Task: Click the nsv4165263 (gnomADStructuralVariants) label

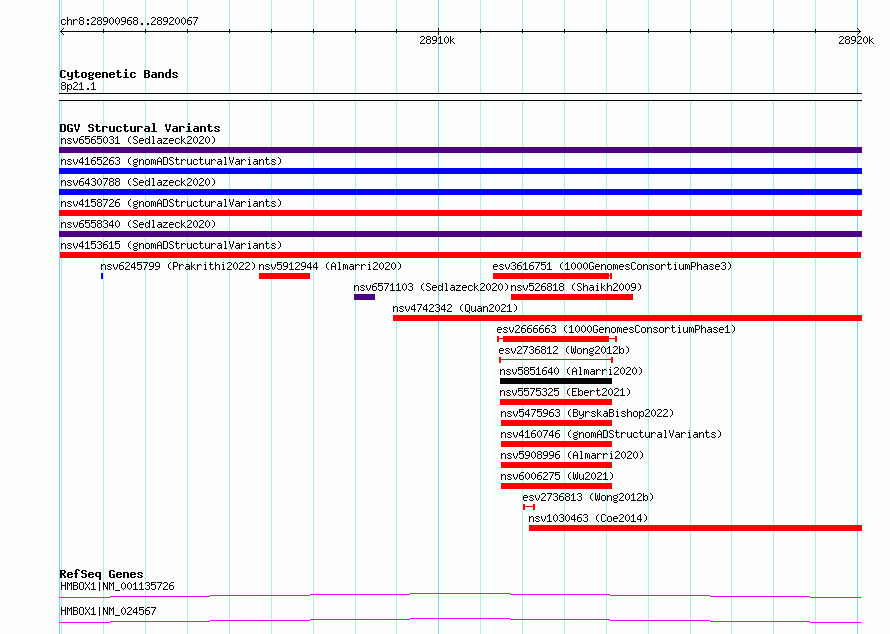Action: pos(171,161)
